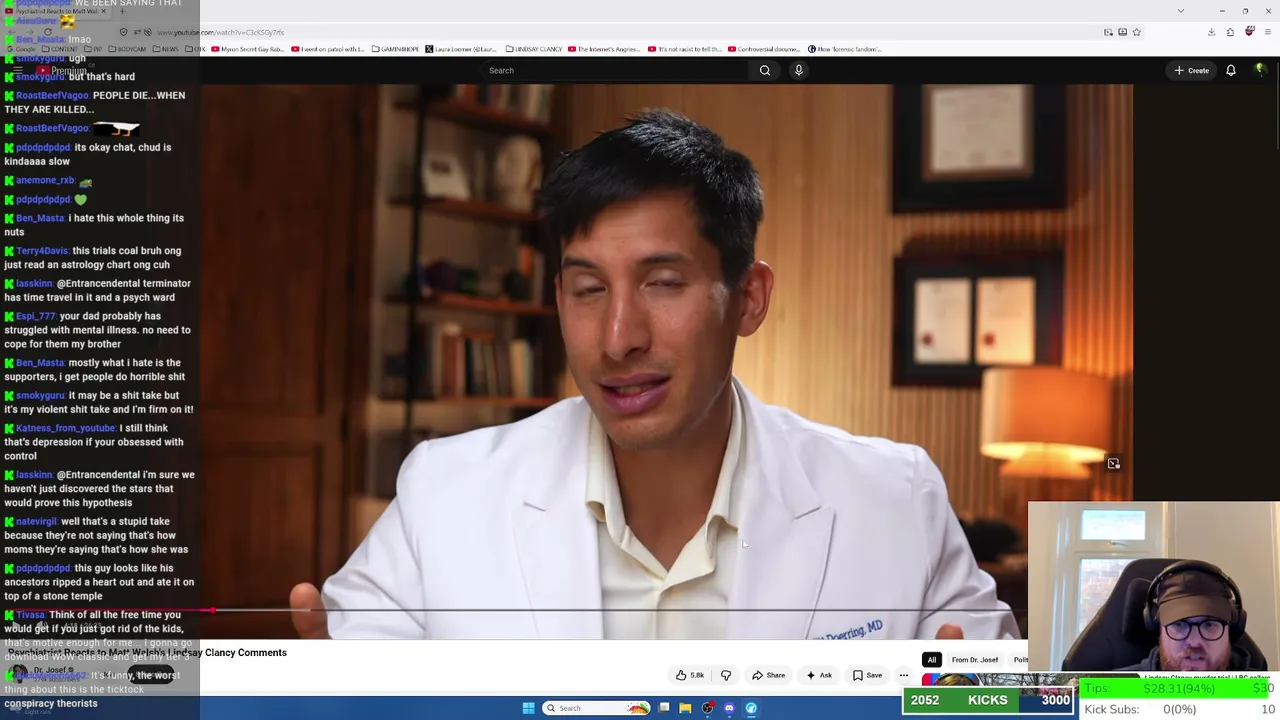
Task: Open the blue browser icon on taskbar
Action: click(x=751, y=708)
